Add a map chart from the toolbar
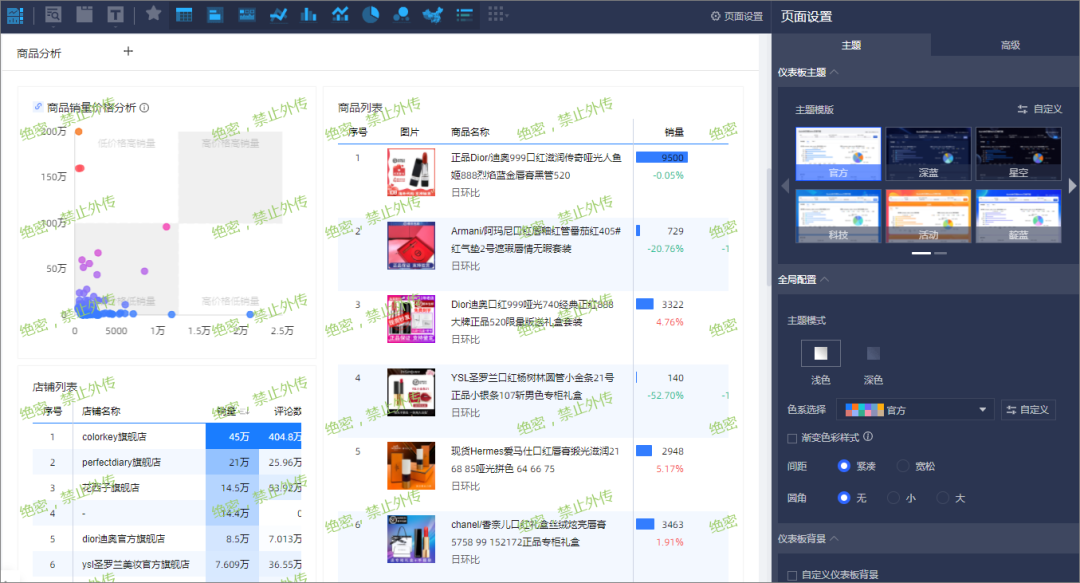The height and width of the screenshot is (583, 1080). coord(433,14)
